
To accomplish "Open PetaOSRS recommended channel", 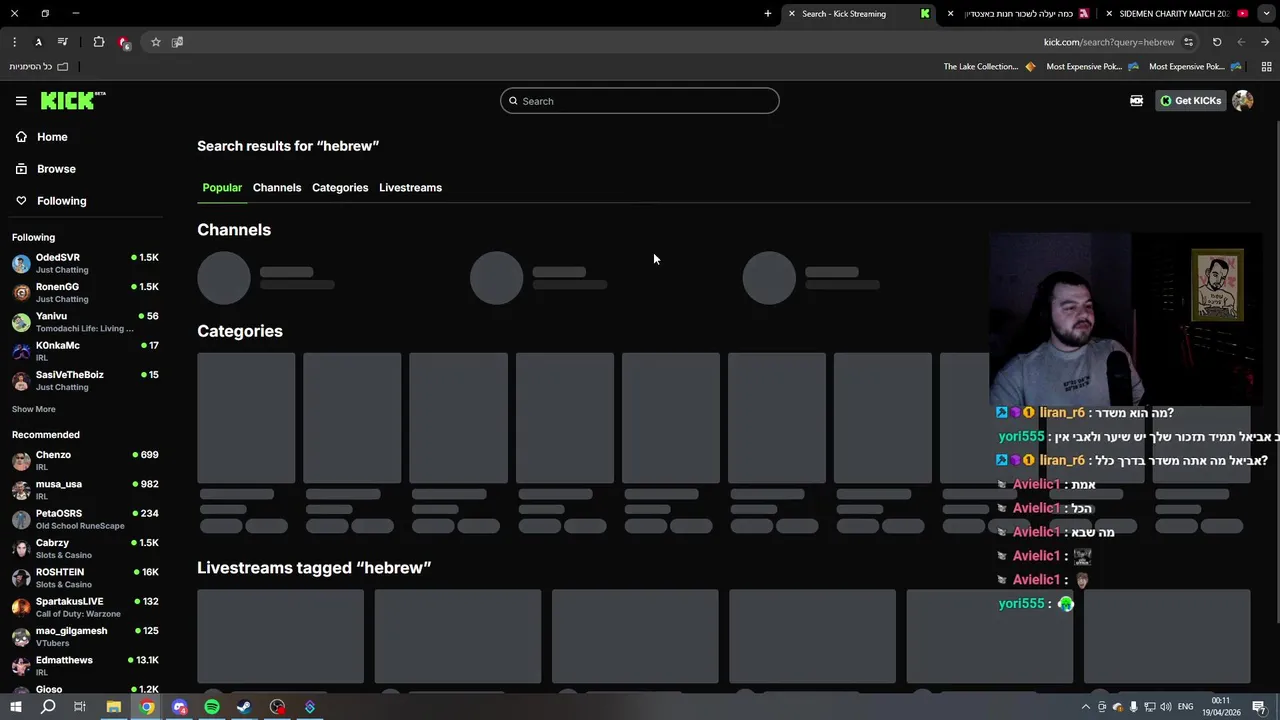I will [85, 519].
